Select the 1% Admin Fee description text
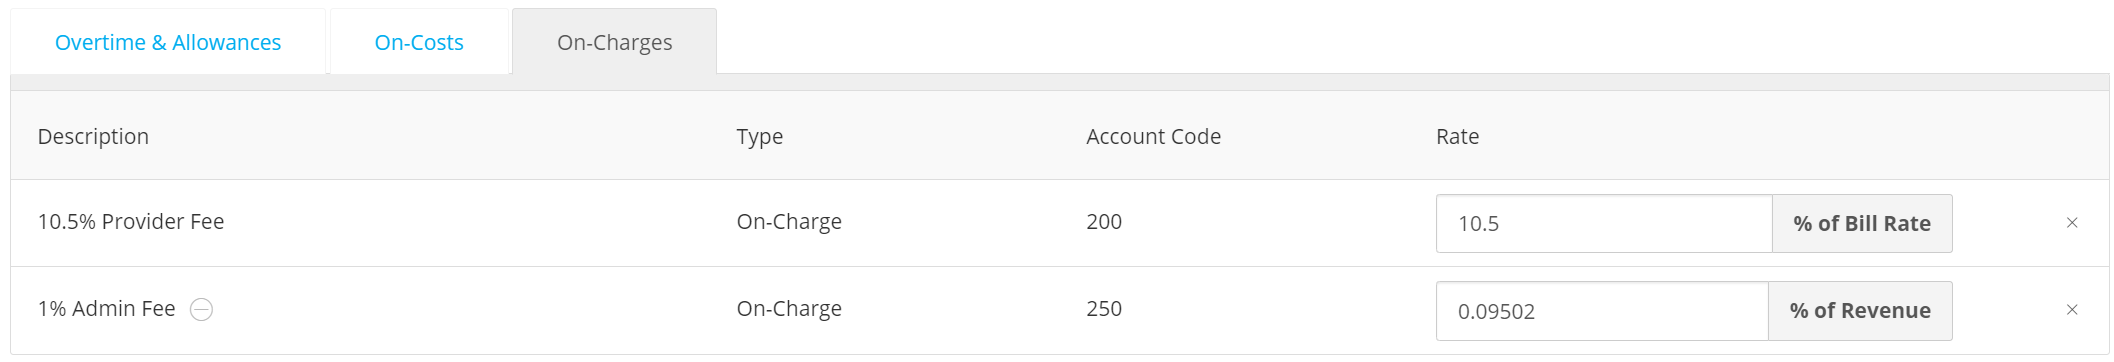The height and width of the screenshot is (362, 2114). 106,309
